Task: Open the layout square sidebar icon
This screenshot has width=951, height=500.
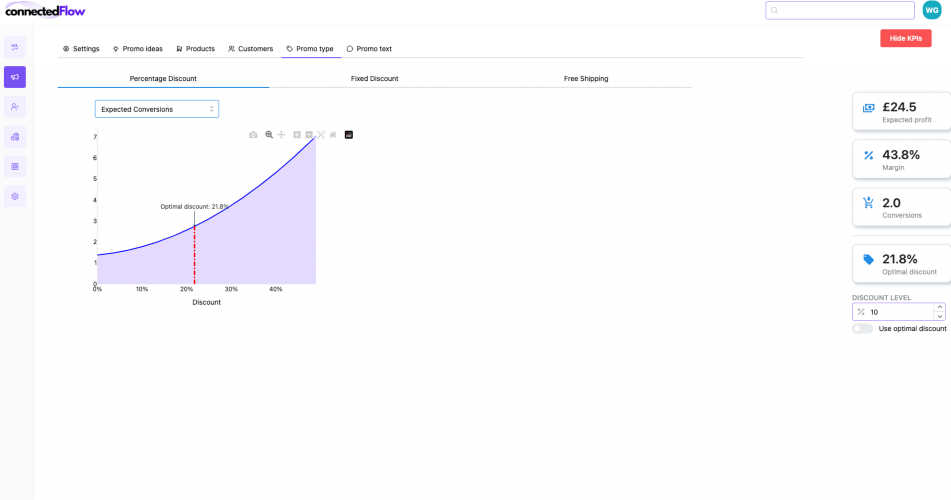Action: tap(15, 166)
